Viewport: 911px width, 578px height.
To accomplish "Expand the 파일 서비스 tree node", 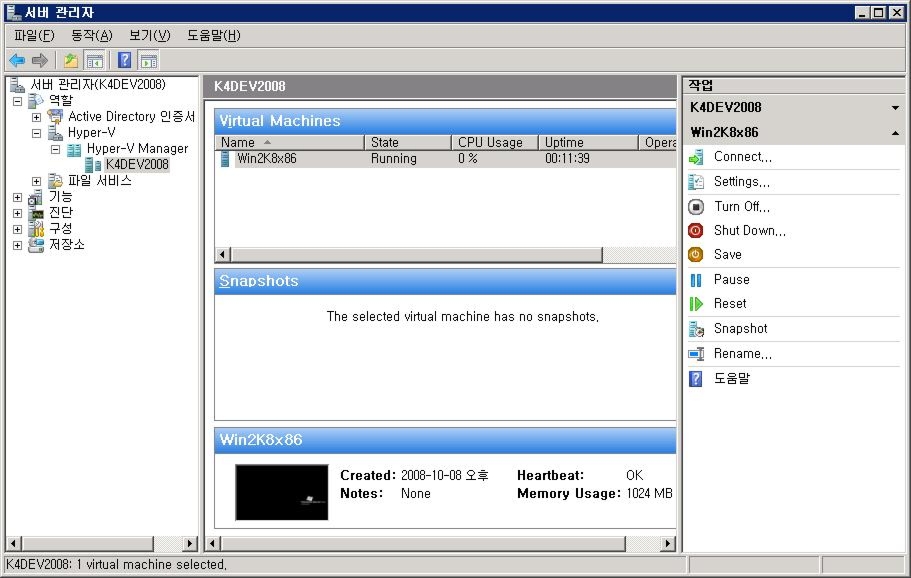I will [x=36, y=181].
